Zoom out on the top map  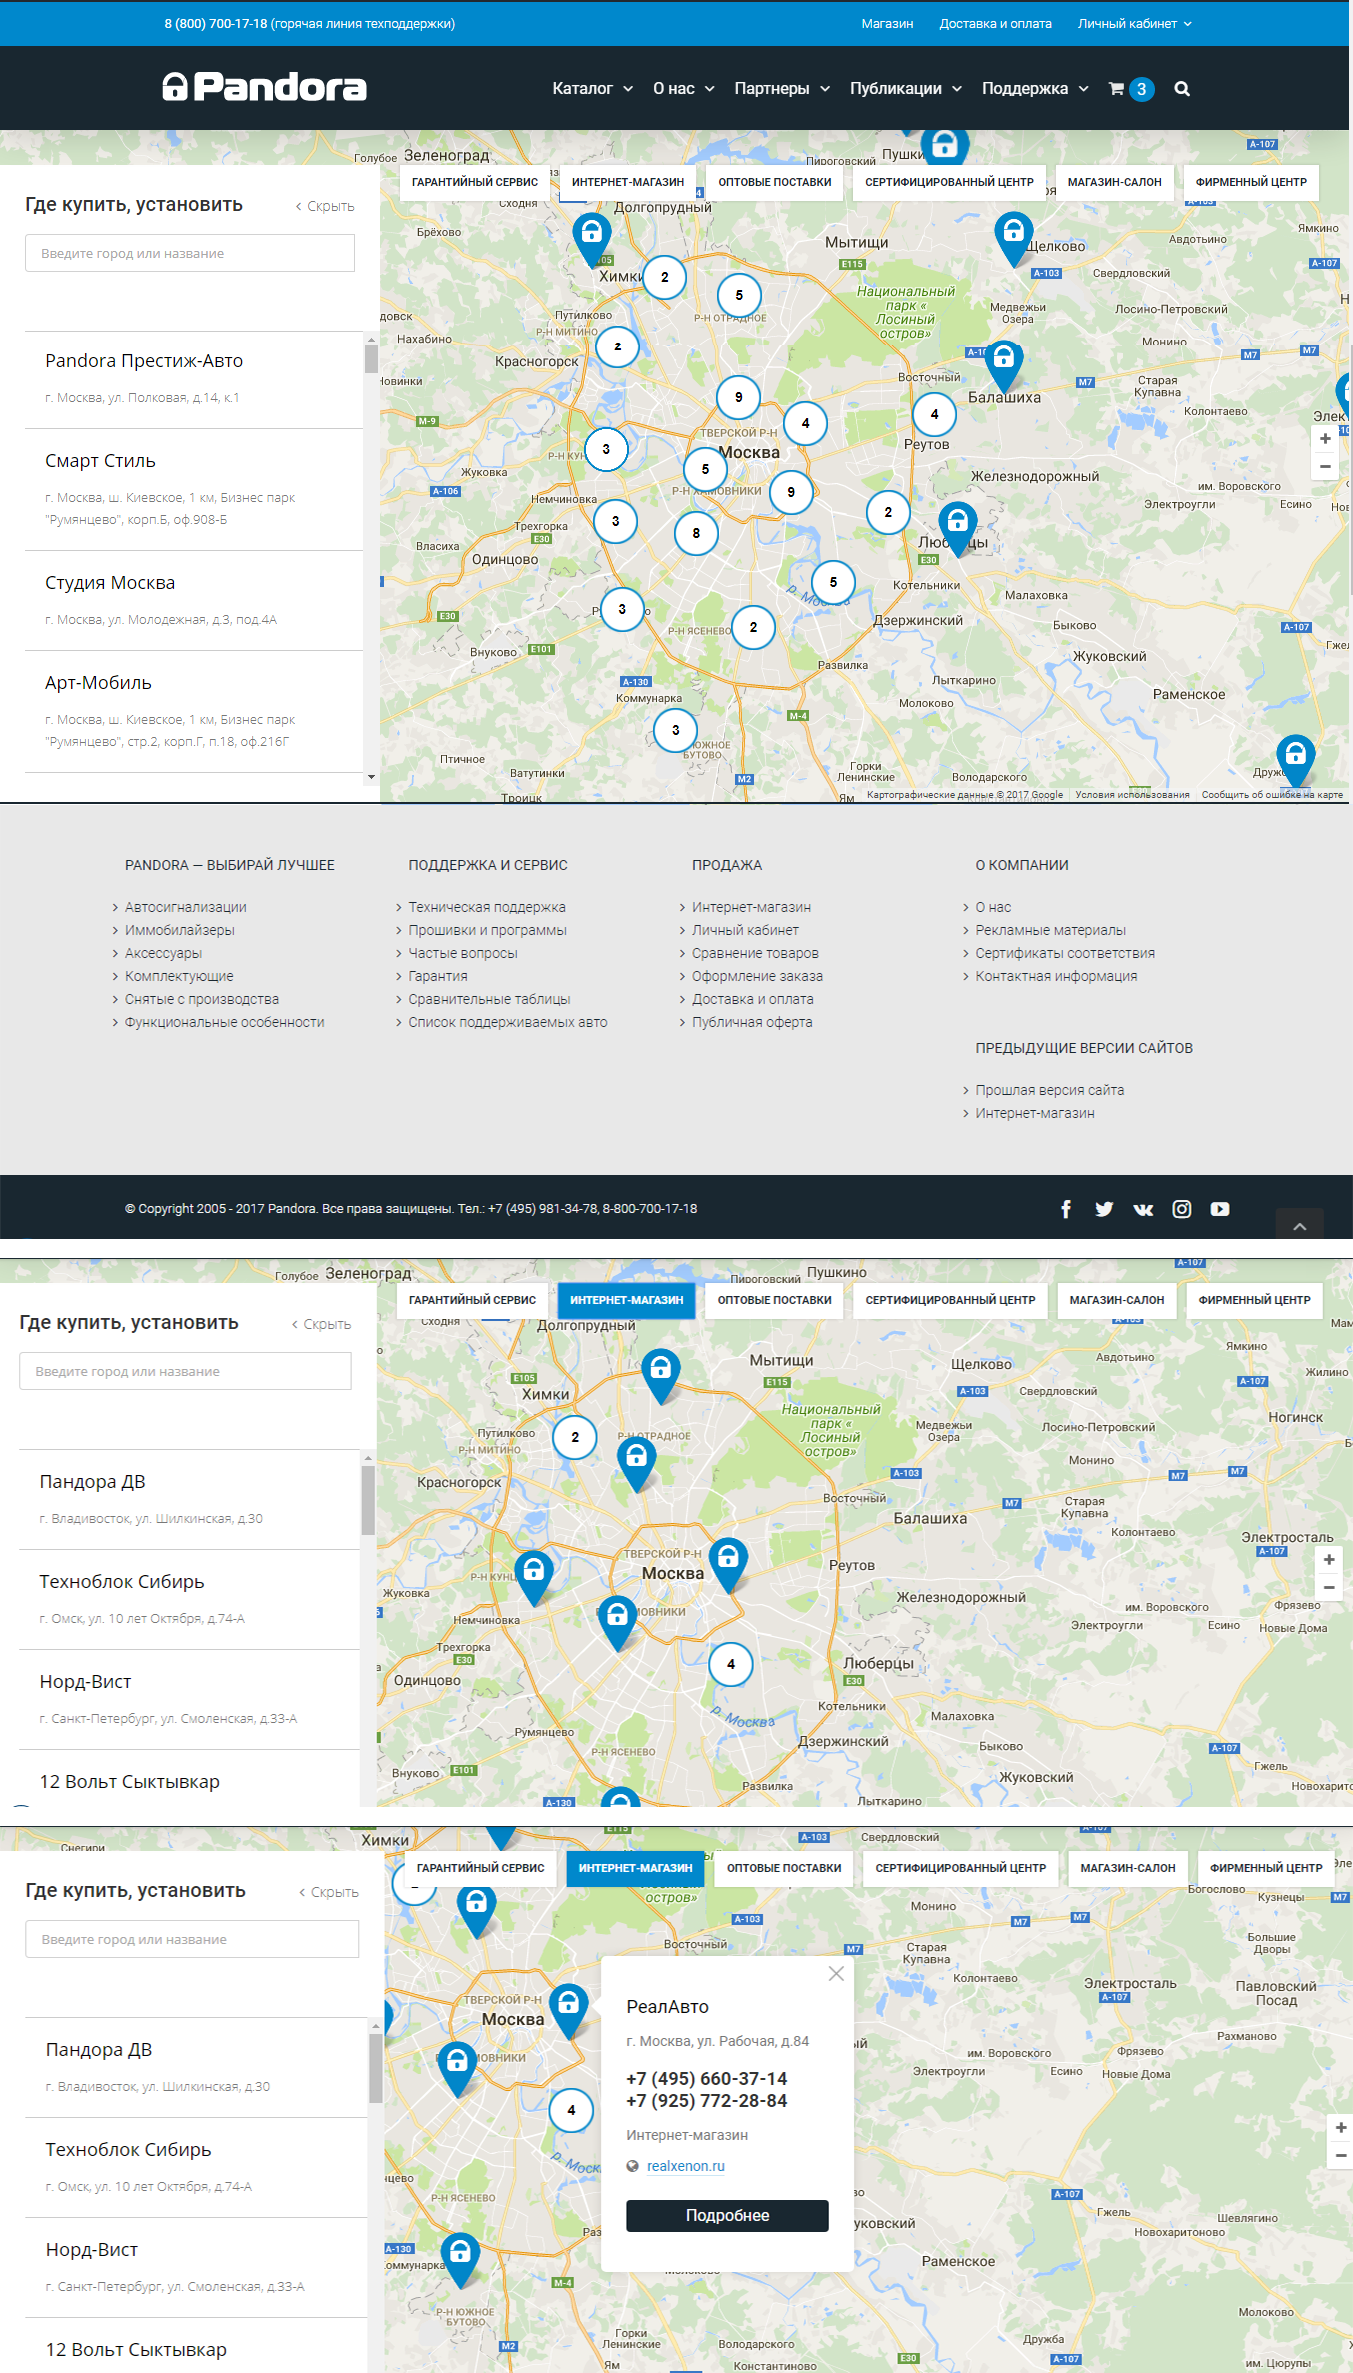[1325, 466]
